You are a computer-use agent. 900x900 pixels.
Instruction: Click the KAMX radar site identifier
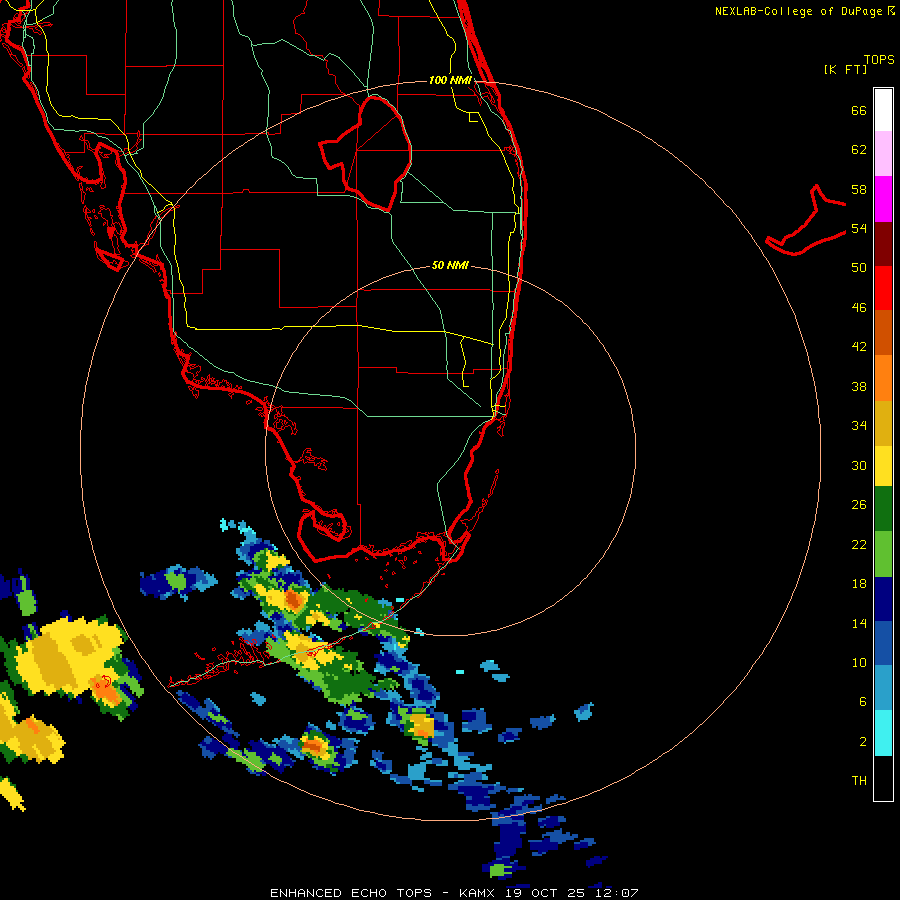point(479,893)
